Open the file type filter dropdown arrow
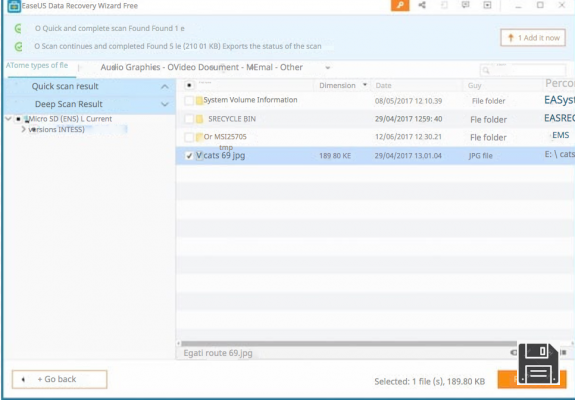Image resolution: width=575 pixels, height=400 pixels. pos(328,67)
